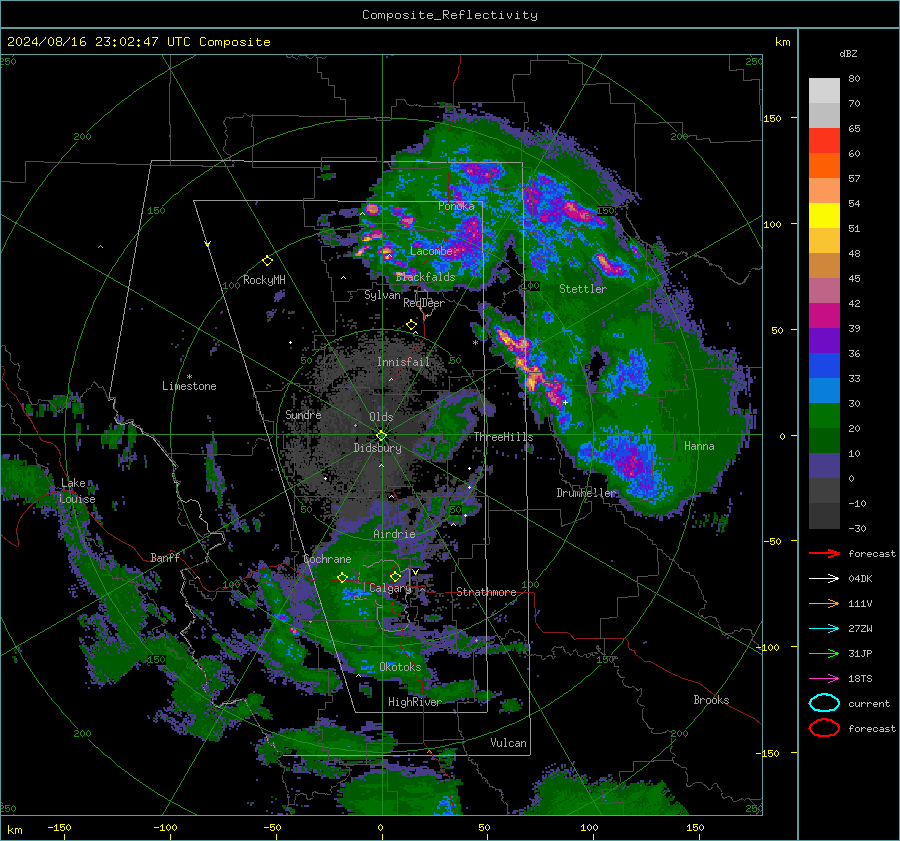Click the Cochrane town label

pos(327,559)
